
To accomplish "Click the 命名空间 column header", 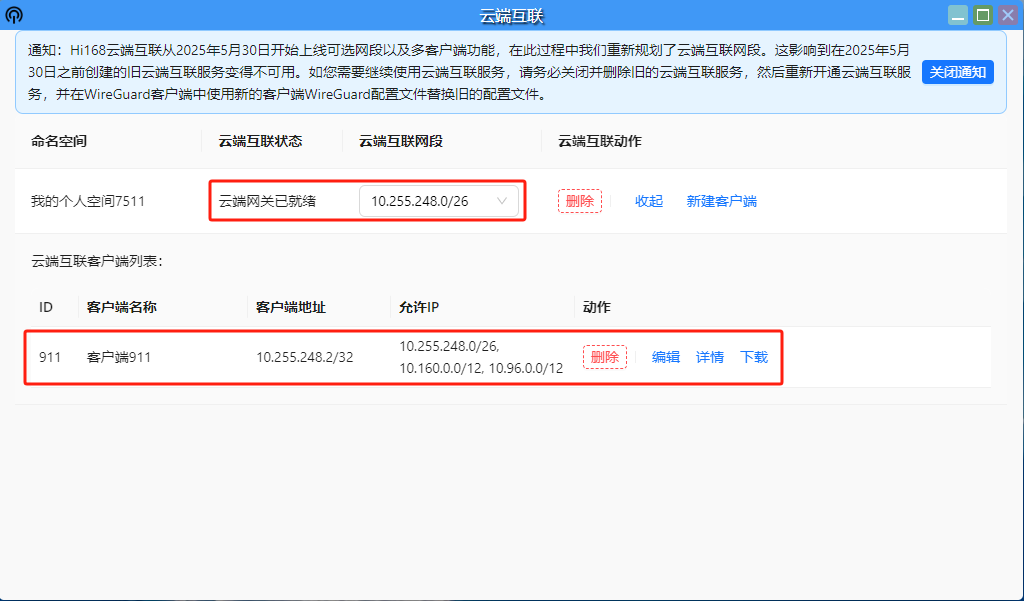I will (x=59, y=141).
